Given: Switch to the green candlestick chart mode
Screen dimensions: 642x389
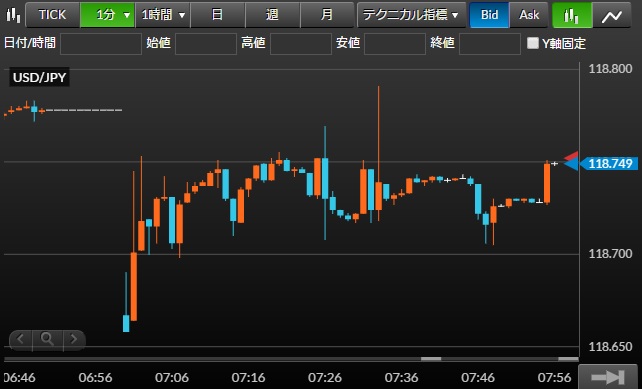Looking at the screenshot, I should [572, 15].
